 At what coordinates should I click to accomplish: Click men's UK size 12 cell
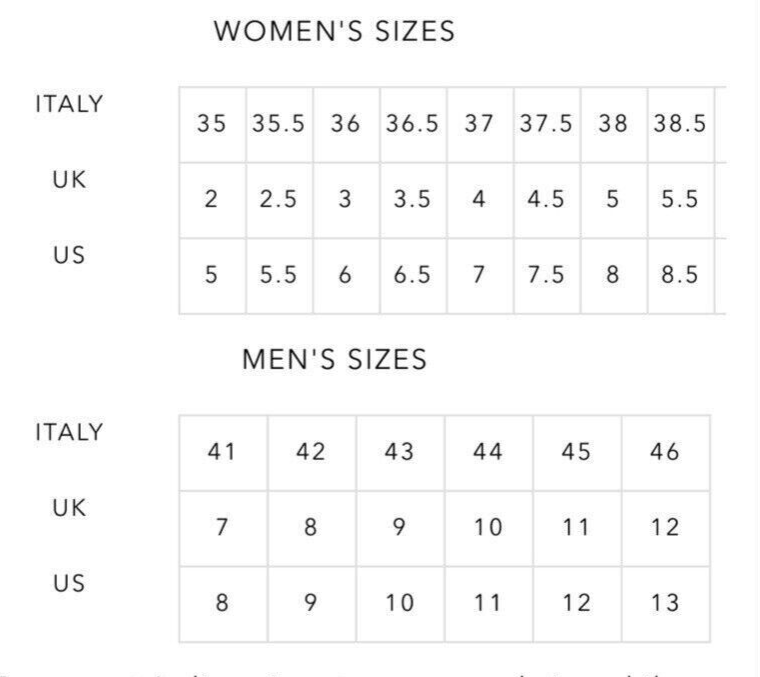(x=665, y=528)
